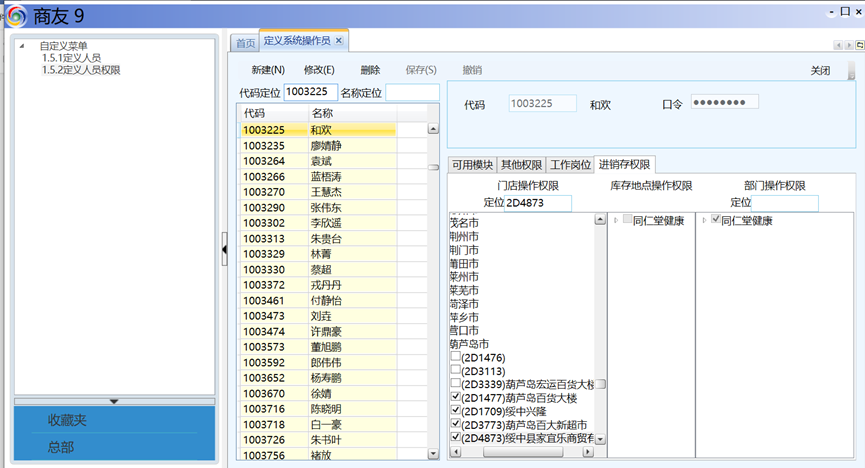
Task: Expand 同仁堂健康 node in 部门操作权限
Action: pyautogui.click(x=704, y=220)
